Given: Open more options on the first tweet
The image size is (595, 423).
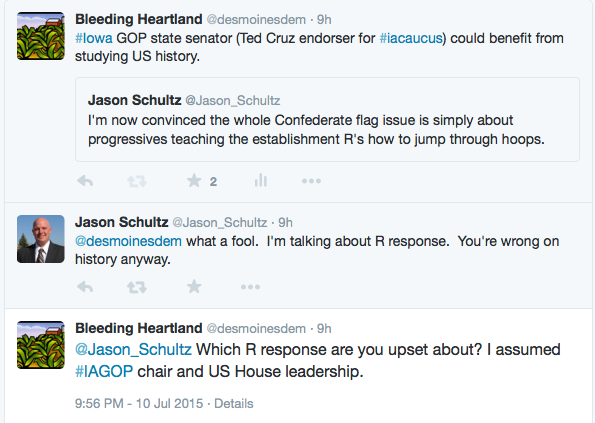Looking at the screenshot, I should (x=312, y=181).
